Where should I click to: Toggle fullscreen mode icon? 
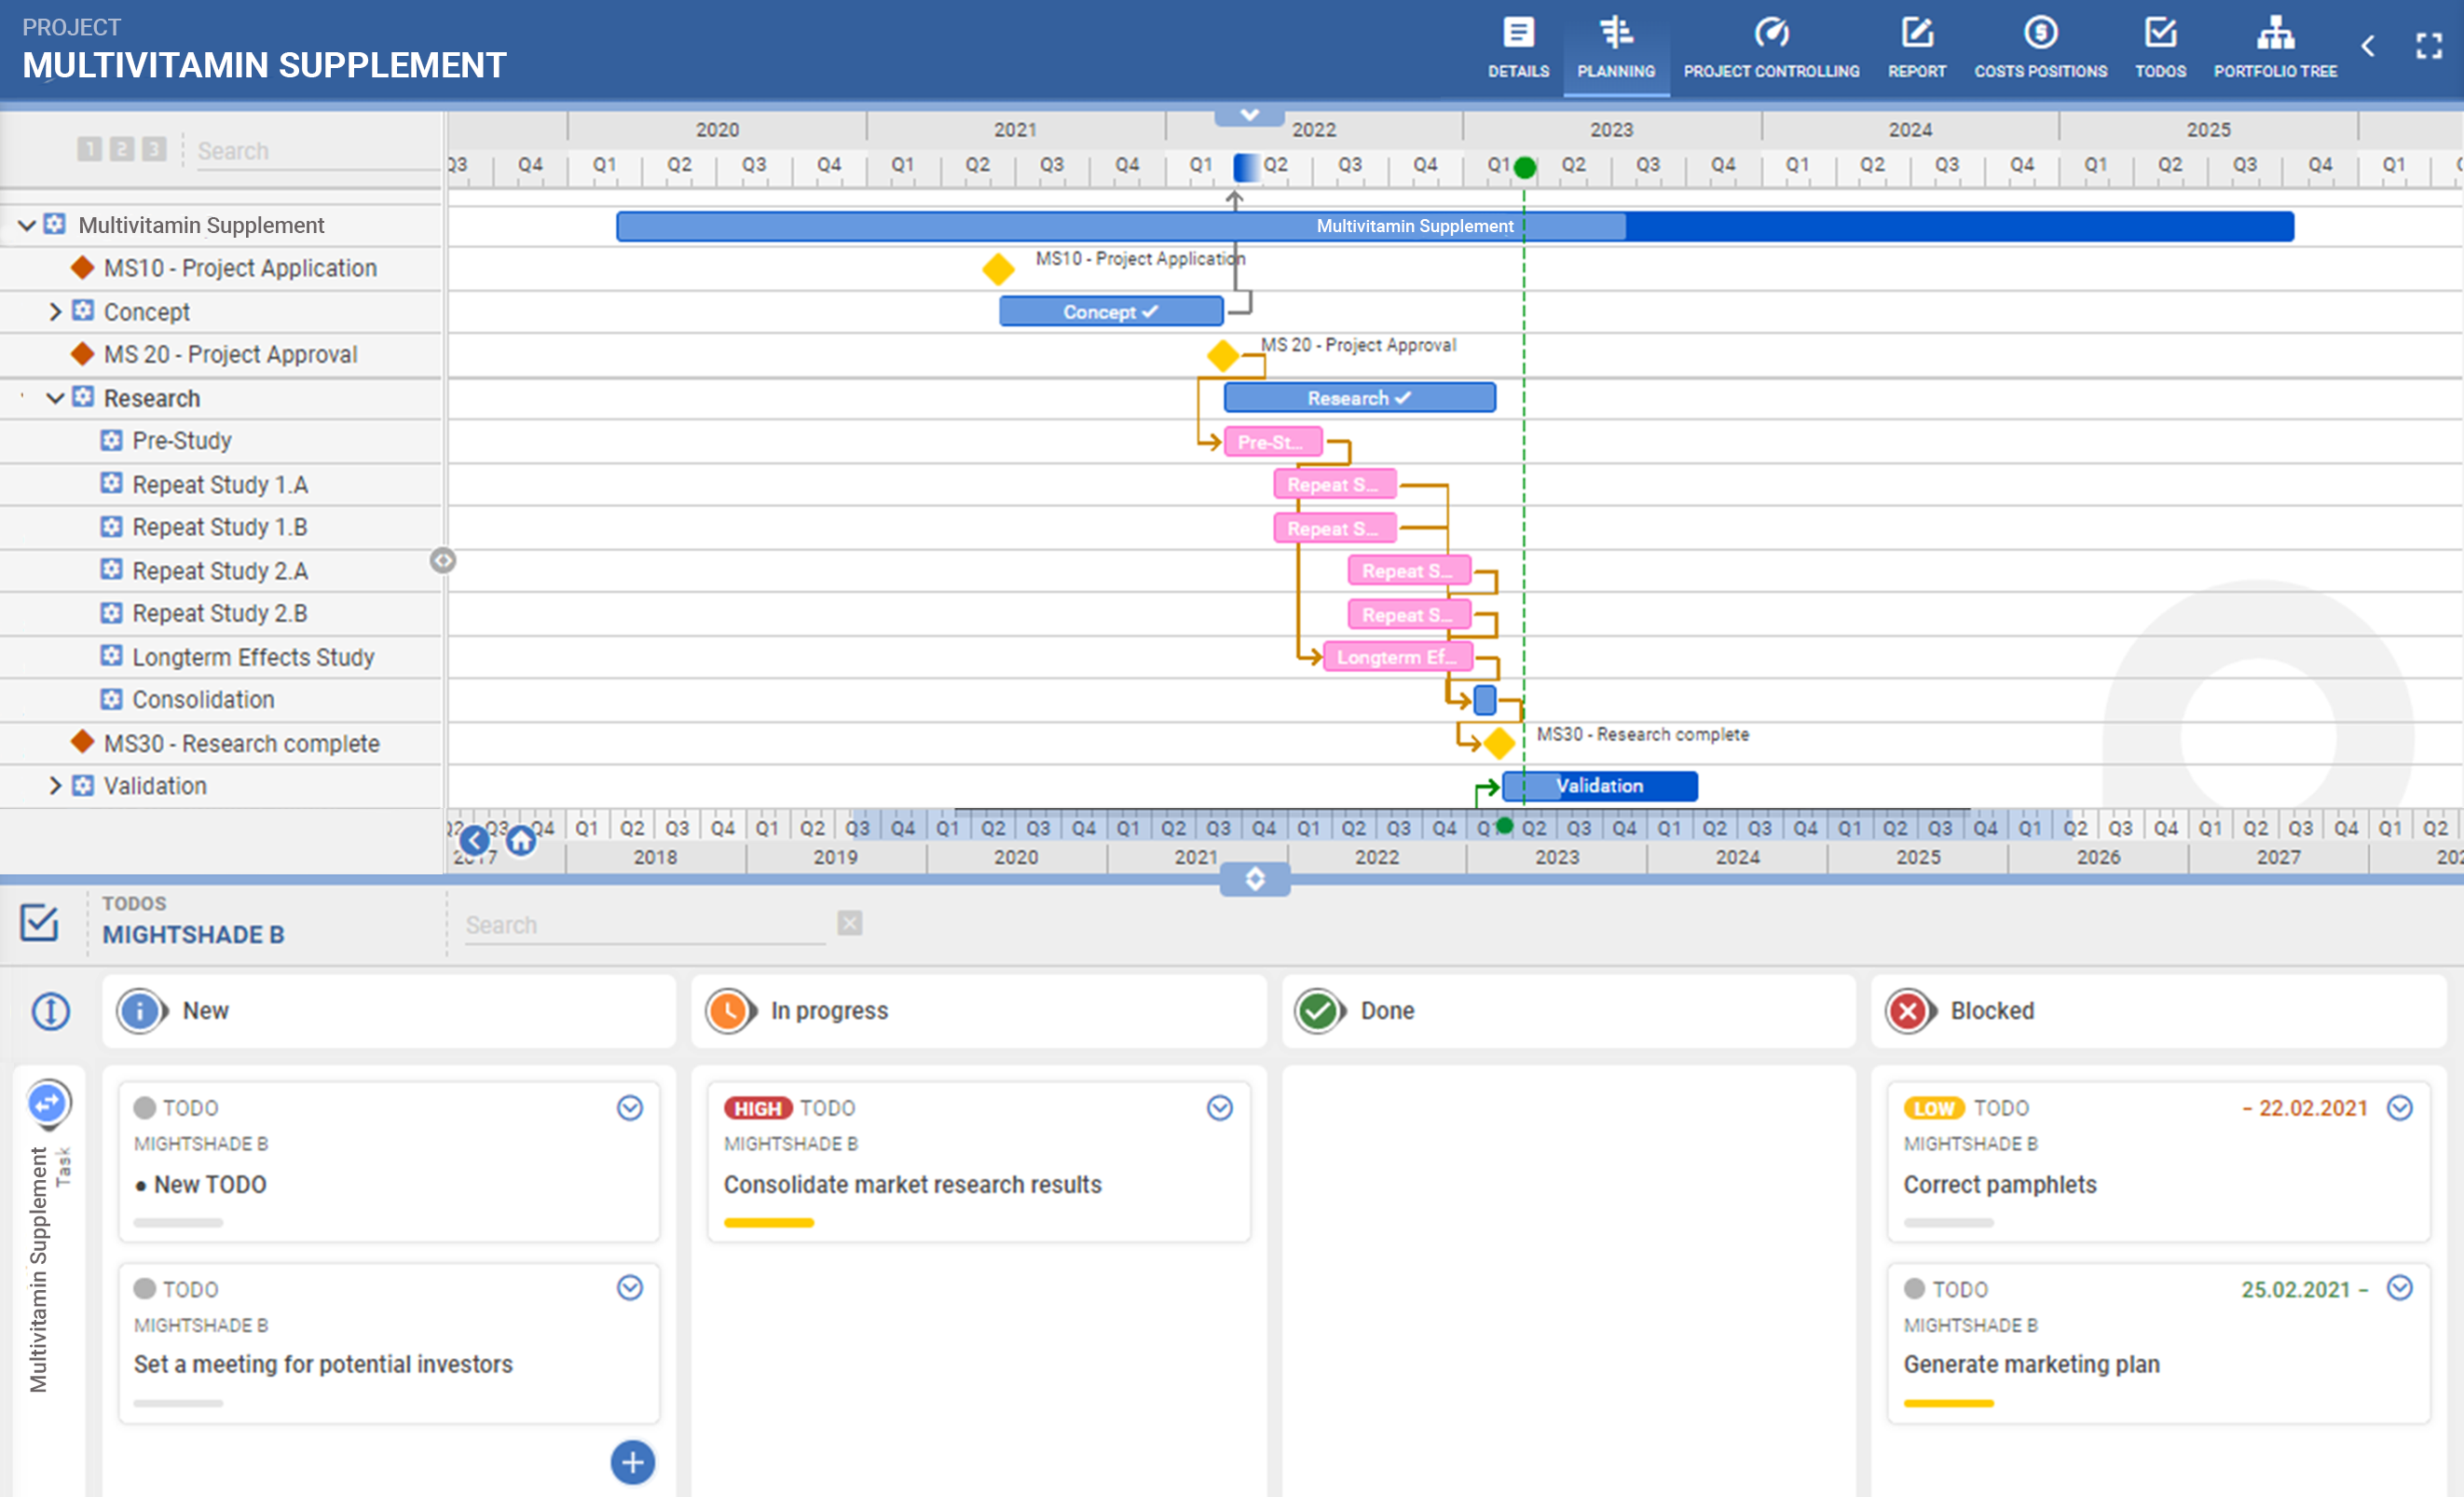click(2429, 46)
